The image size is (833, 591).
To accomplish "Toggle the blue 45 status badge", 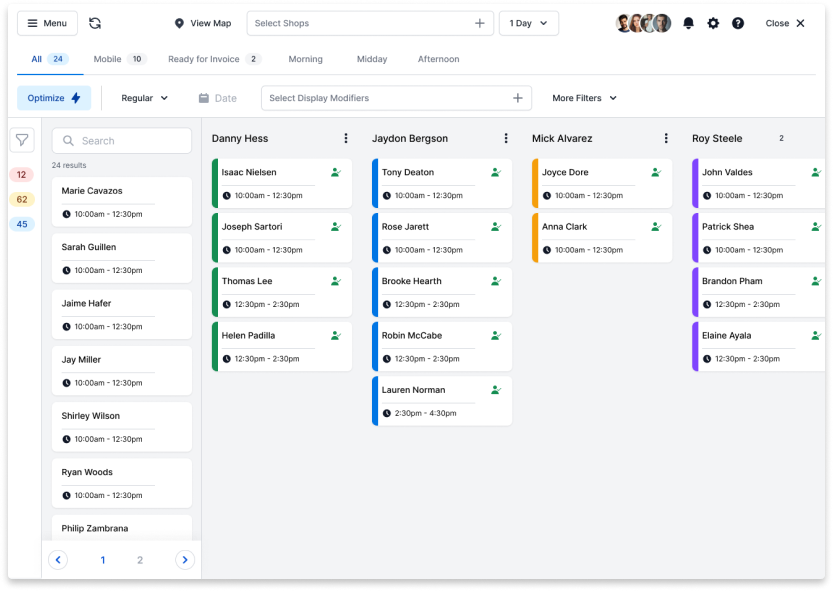I will point(22,224).
